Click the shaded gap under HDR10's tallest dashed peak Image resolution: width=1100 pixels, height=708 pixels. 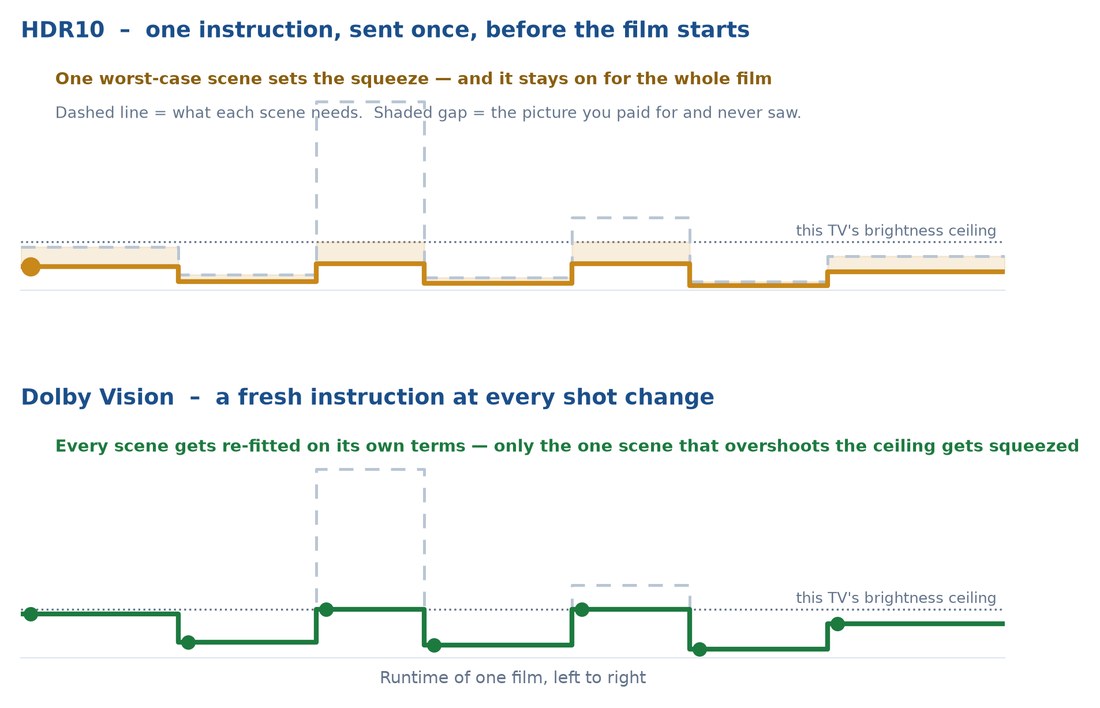coord(370,252)
